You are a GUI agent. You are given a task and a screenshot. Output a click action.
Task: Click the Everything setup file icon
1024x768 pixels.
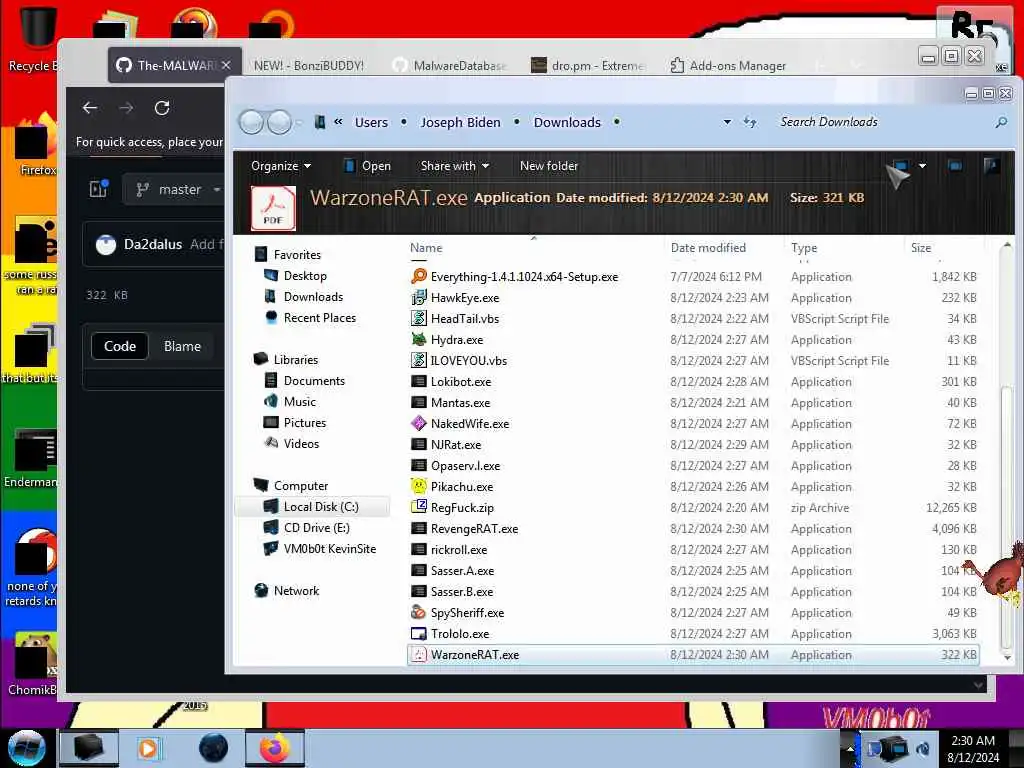[419, 276]
